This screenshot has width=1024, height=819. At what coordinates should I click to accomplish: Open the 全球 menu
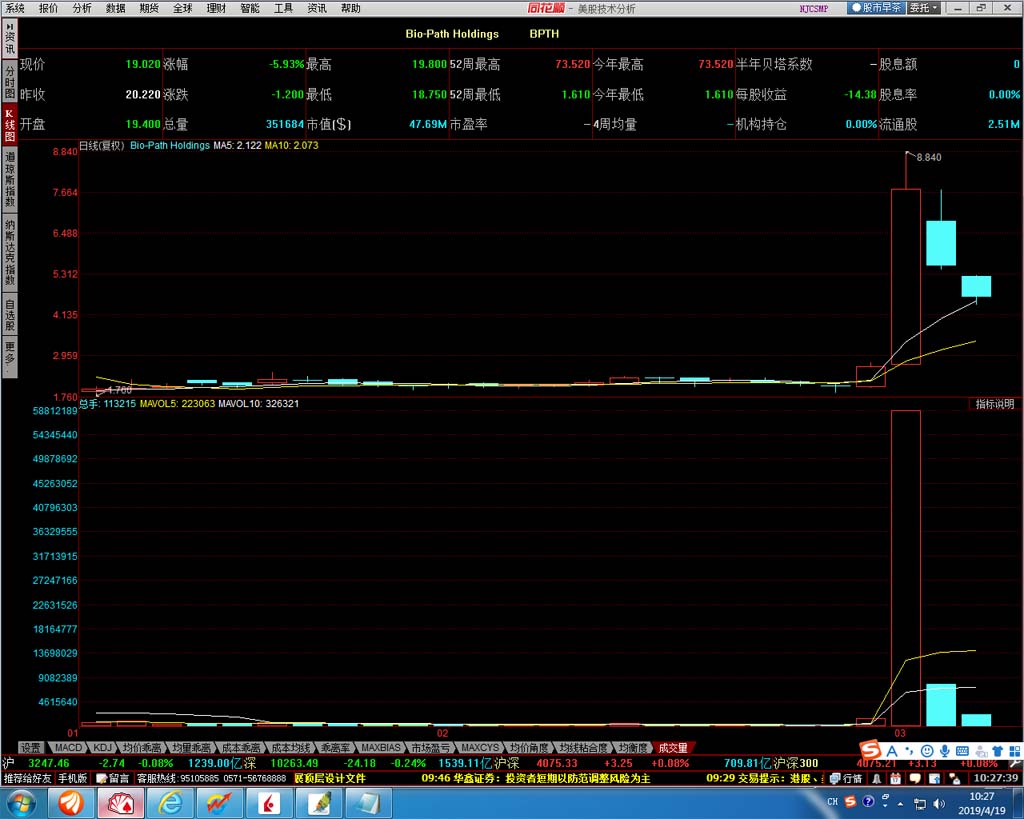tap(183, 8)
